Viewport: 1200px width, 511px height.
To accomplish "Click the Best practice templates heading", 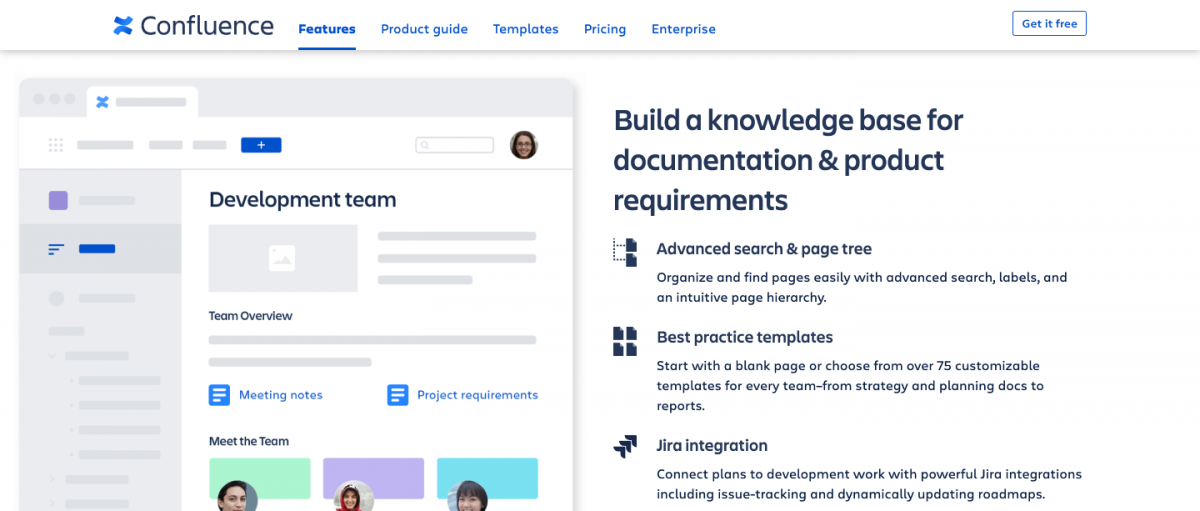I will 745,337.
